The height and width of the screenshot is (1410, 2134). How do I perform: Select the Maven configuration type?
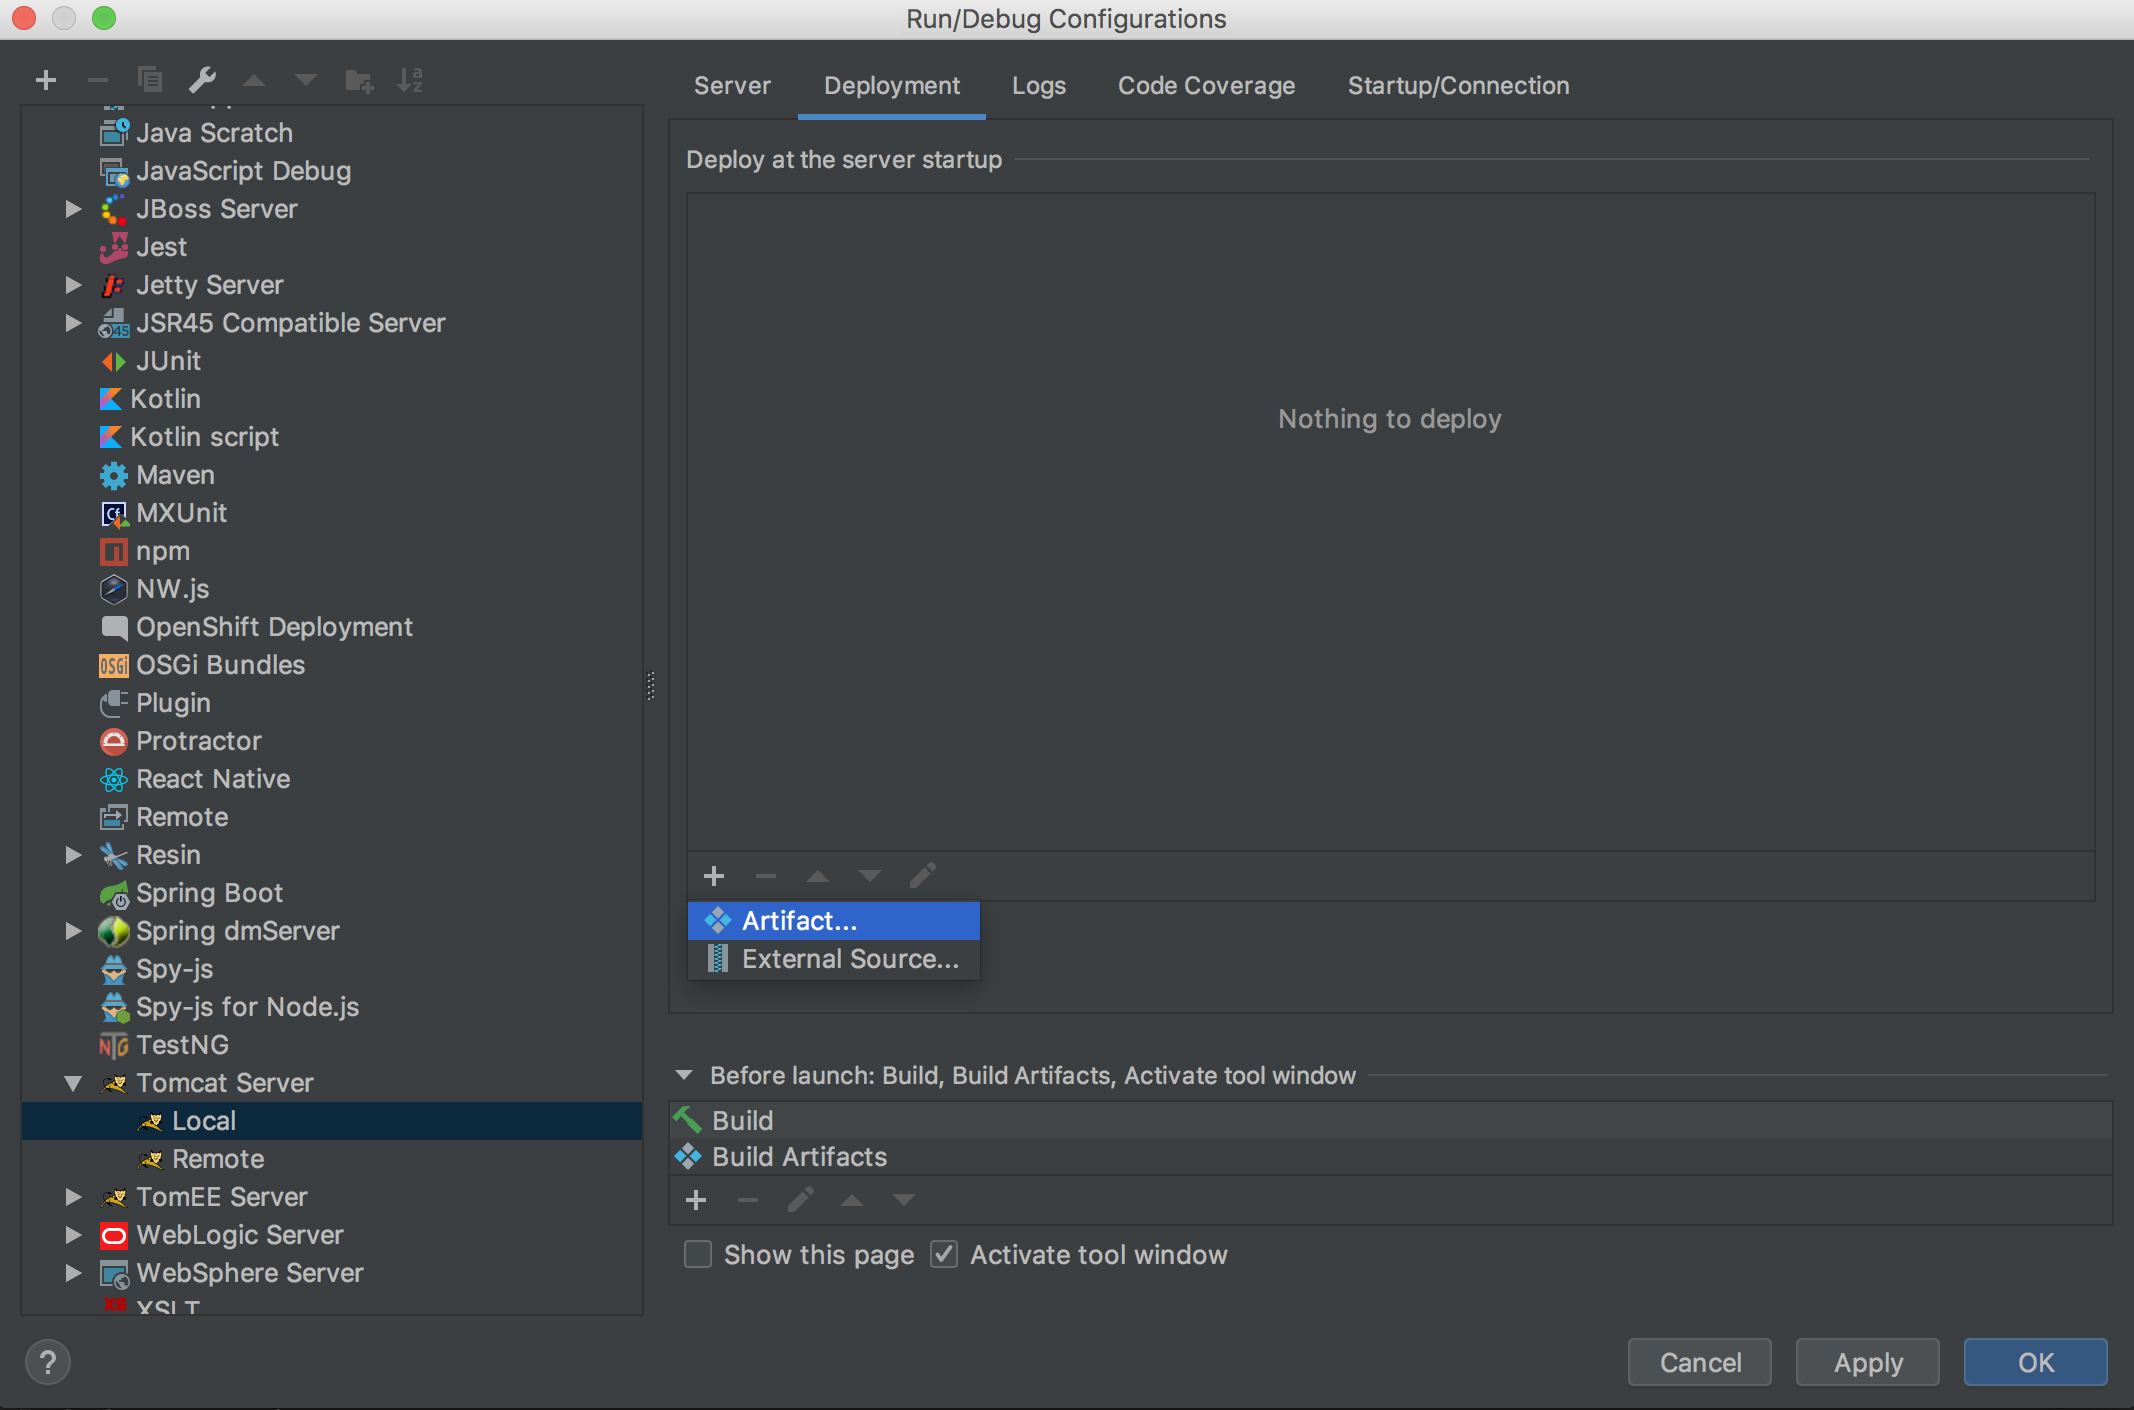tap(175, 475)
